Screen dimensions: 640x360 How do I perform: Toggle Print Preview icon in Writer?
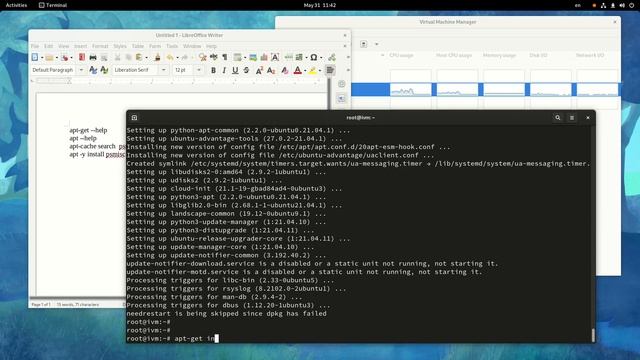[x=104, y=58]
